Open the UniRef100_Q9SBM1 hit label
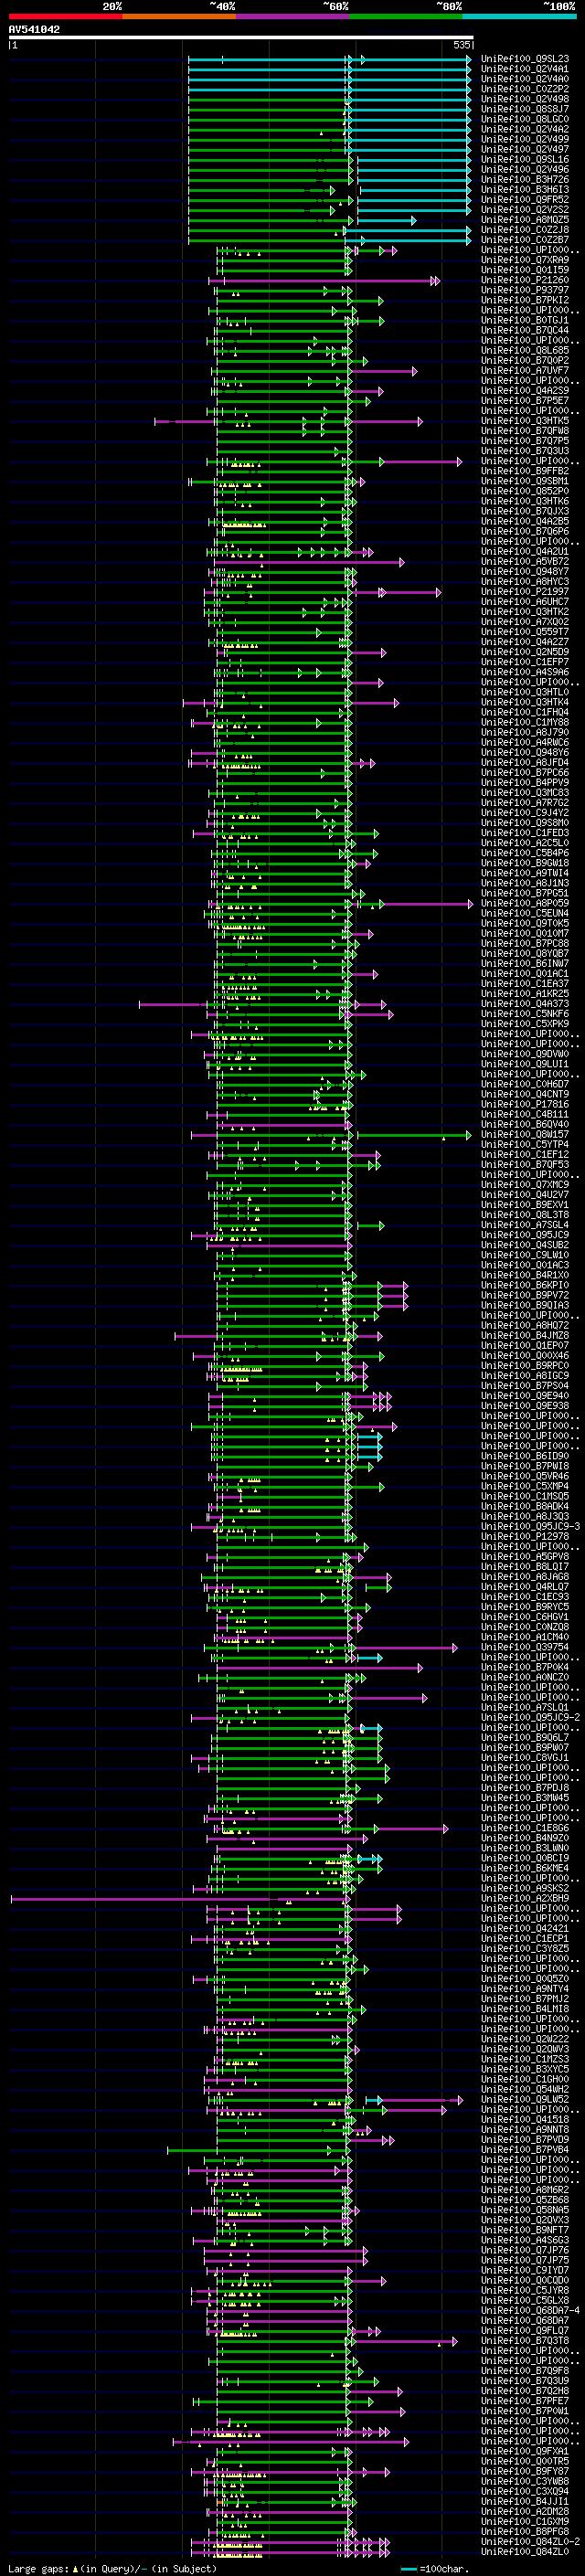 click(525, 481)
